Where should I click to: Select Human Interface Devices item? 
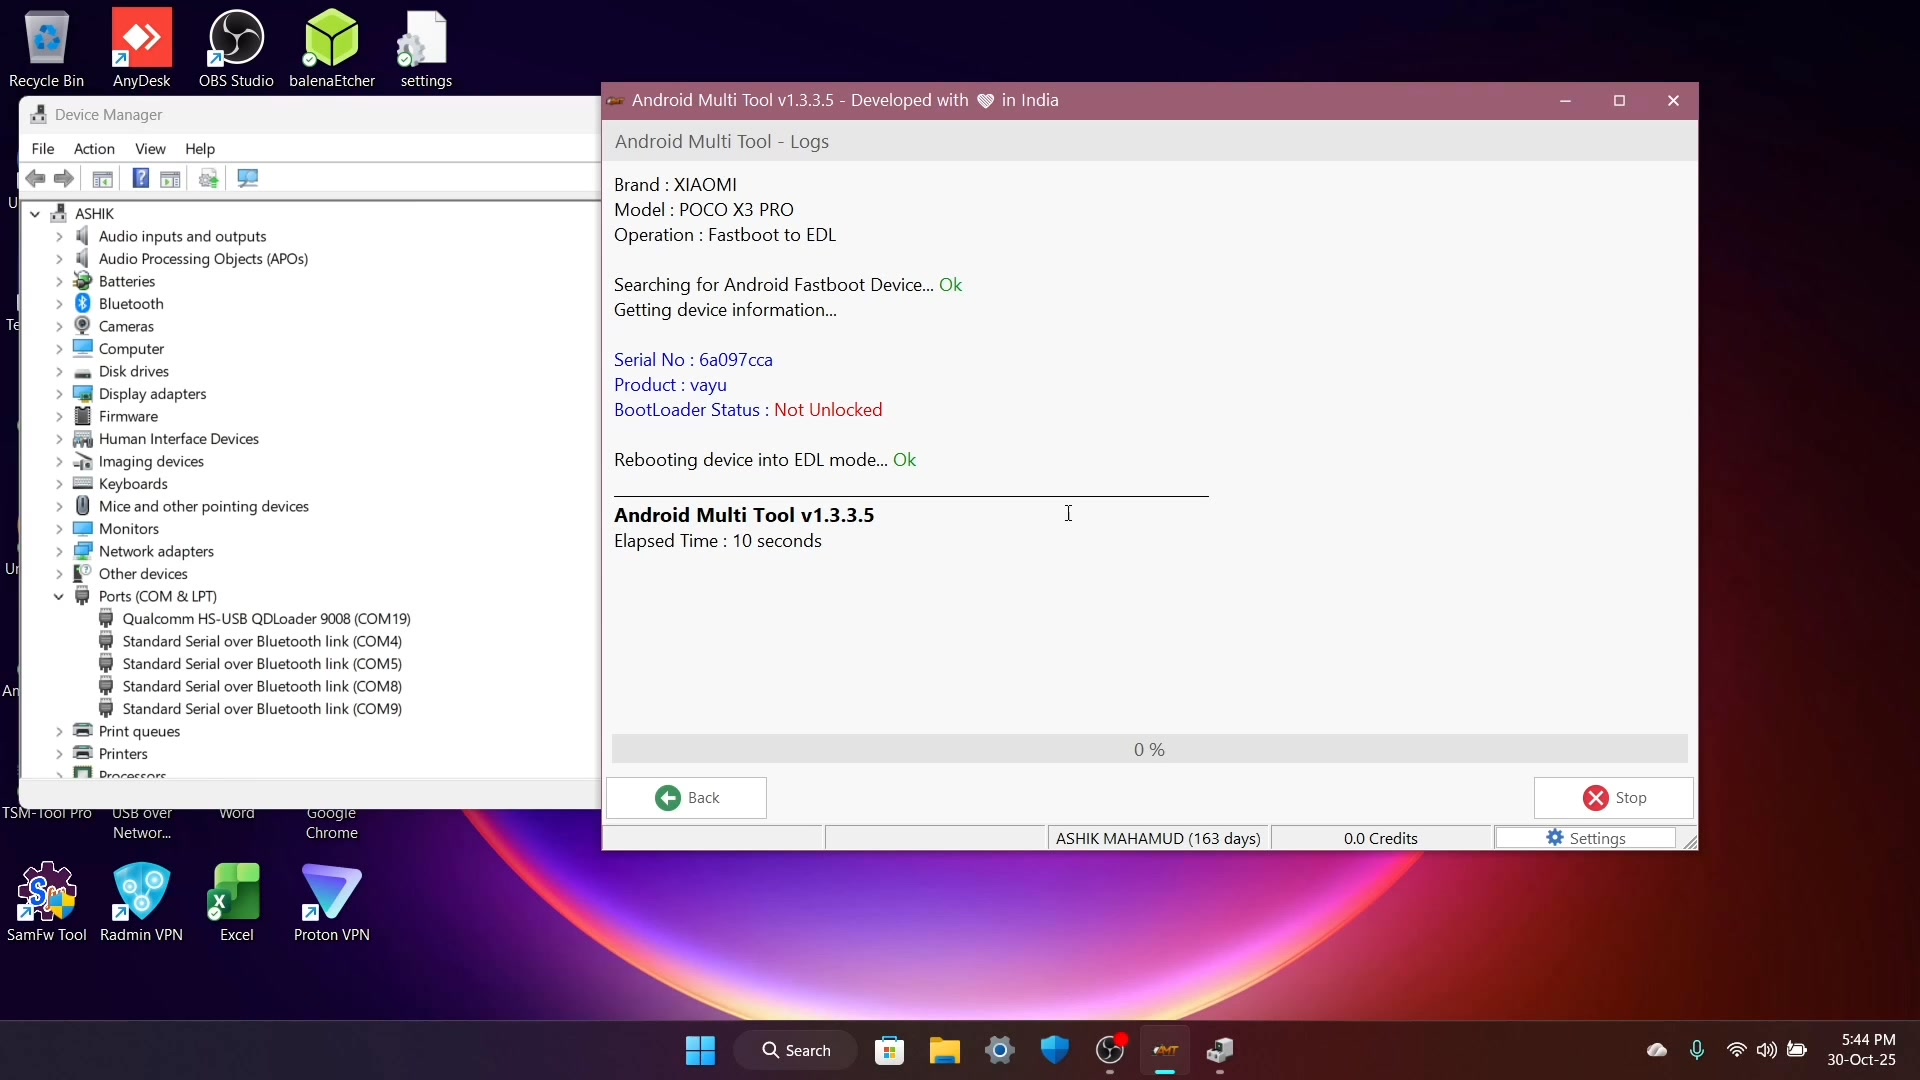coord(179,439)
